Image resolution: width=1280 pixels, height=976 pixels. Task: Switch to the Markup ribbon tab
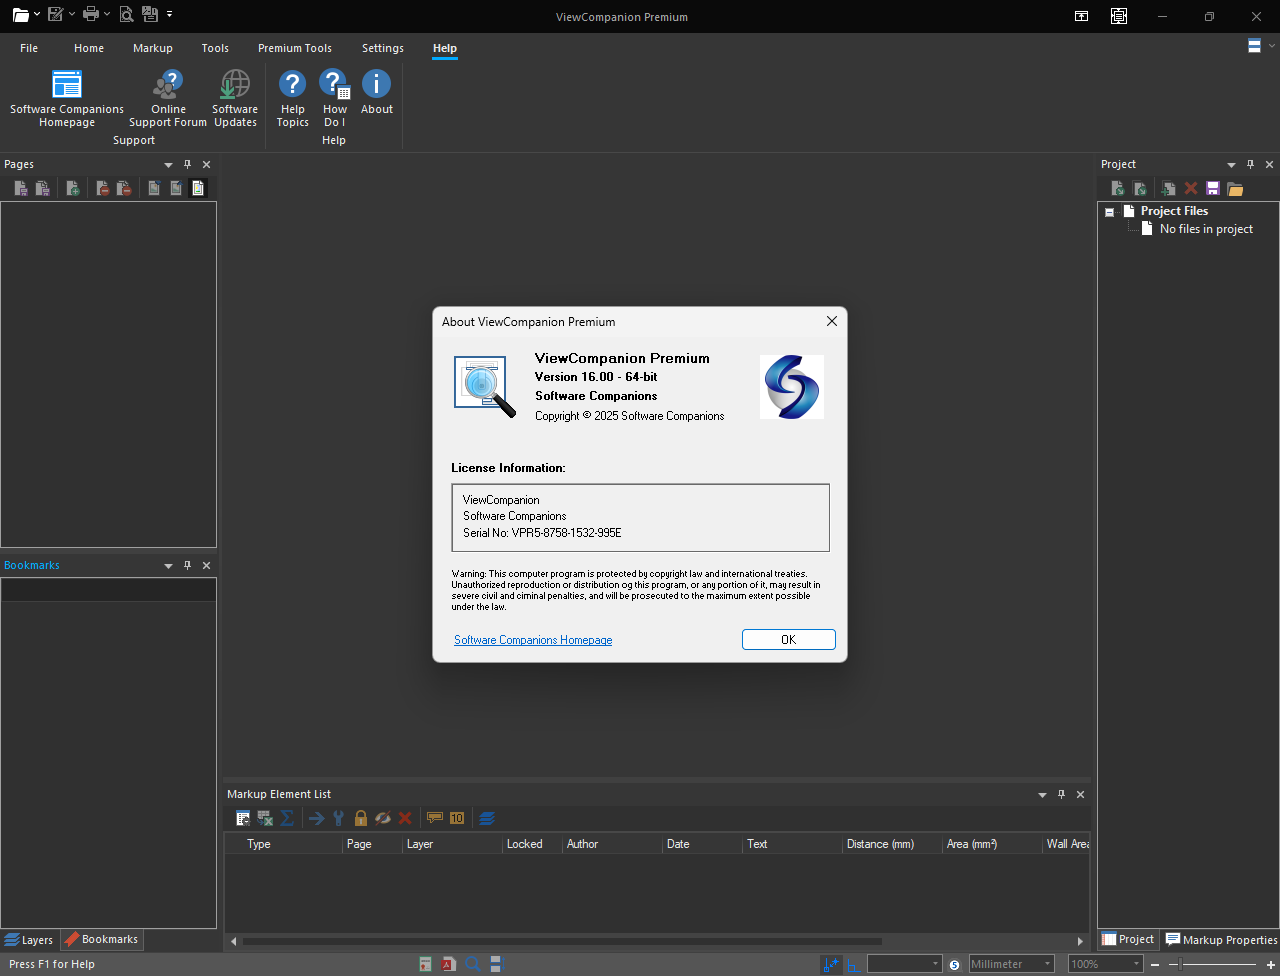(x=153, y=48)
